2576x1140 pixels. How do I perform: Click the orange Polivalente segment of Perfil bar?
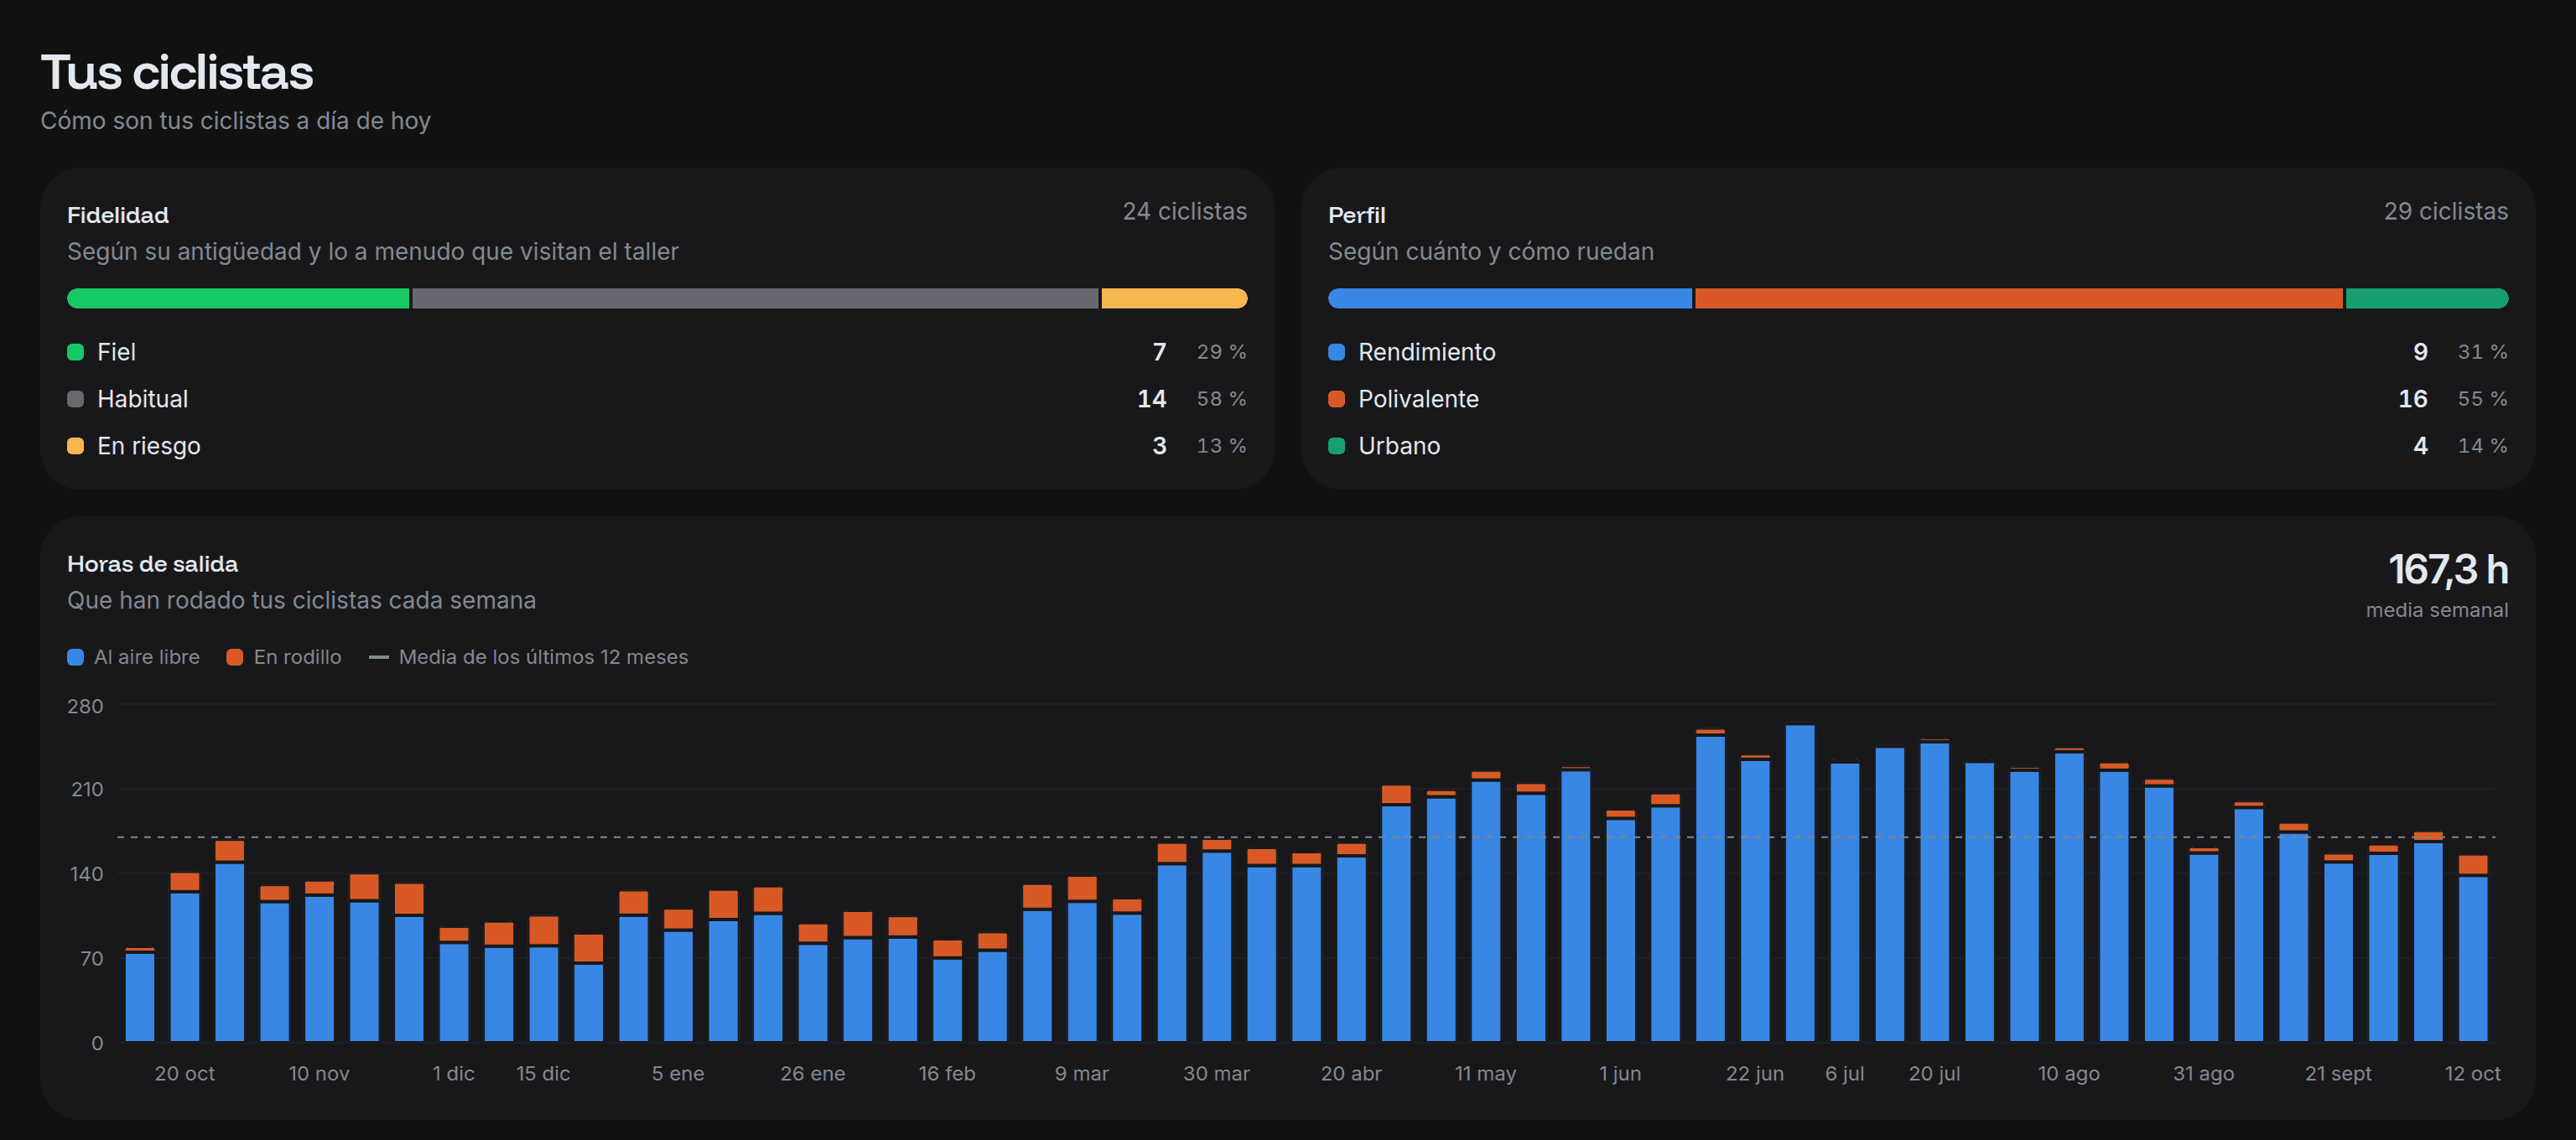(x=2018, y=298)
